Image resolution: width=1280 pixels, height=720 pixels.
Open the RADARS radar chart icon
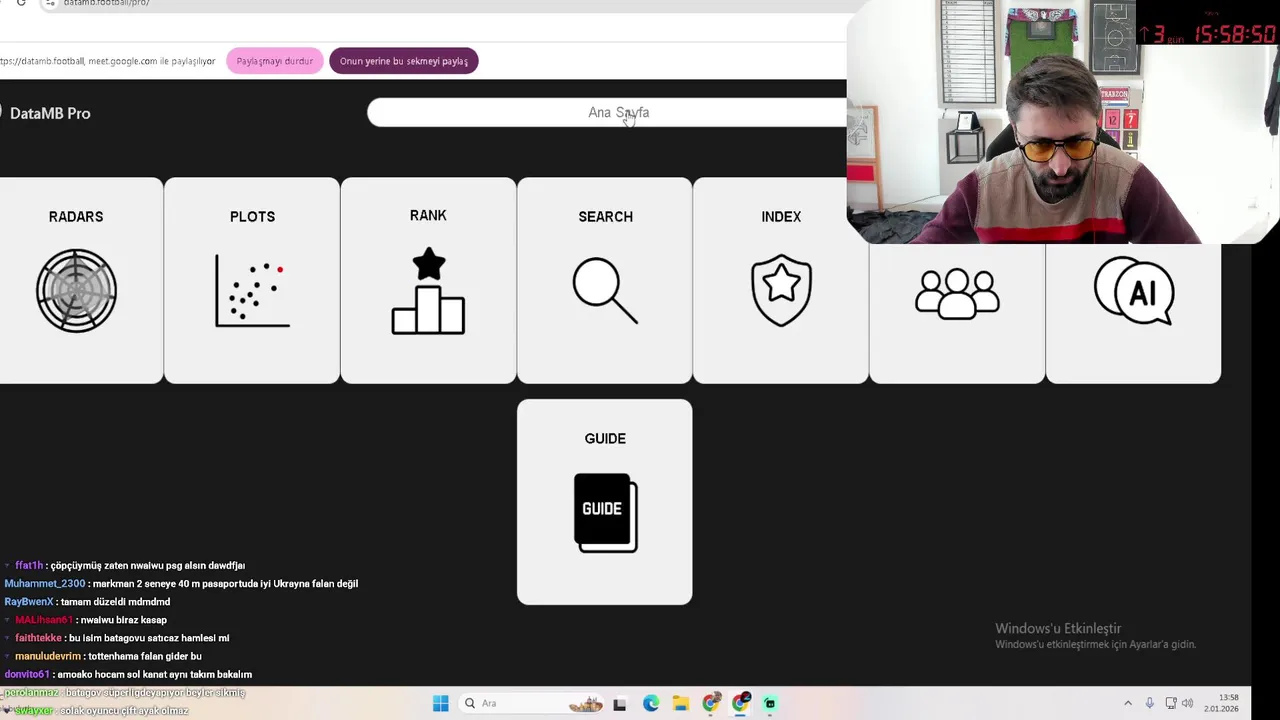[x=76, y=291]
